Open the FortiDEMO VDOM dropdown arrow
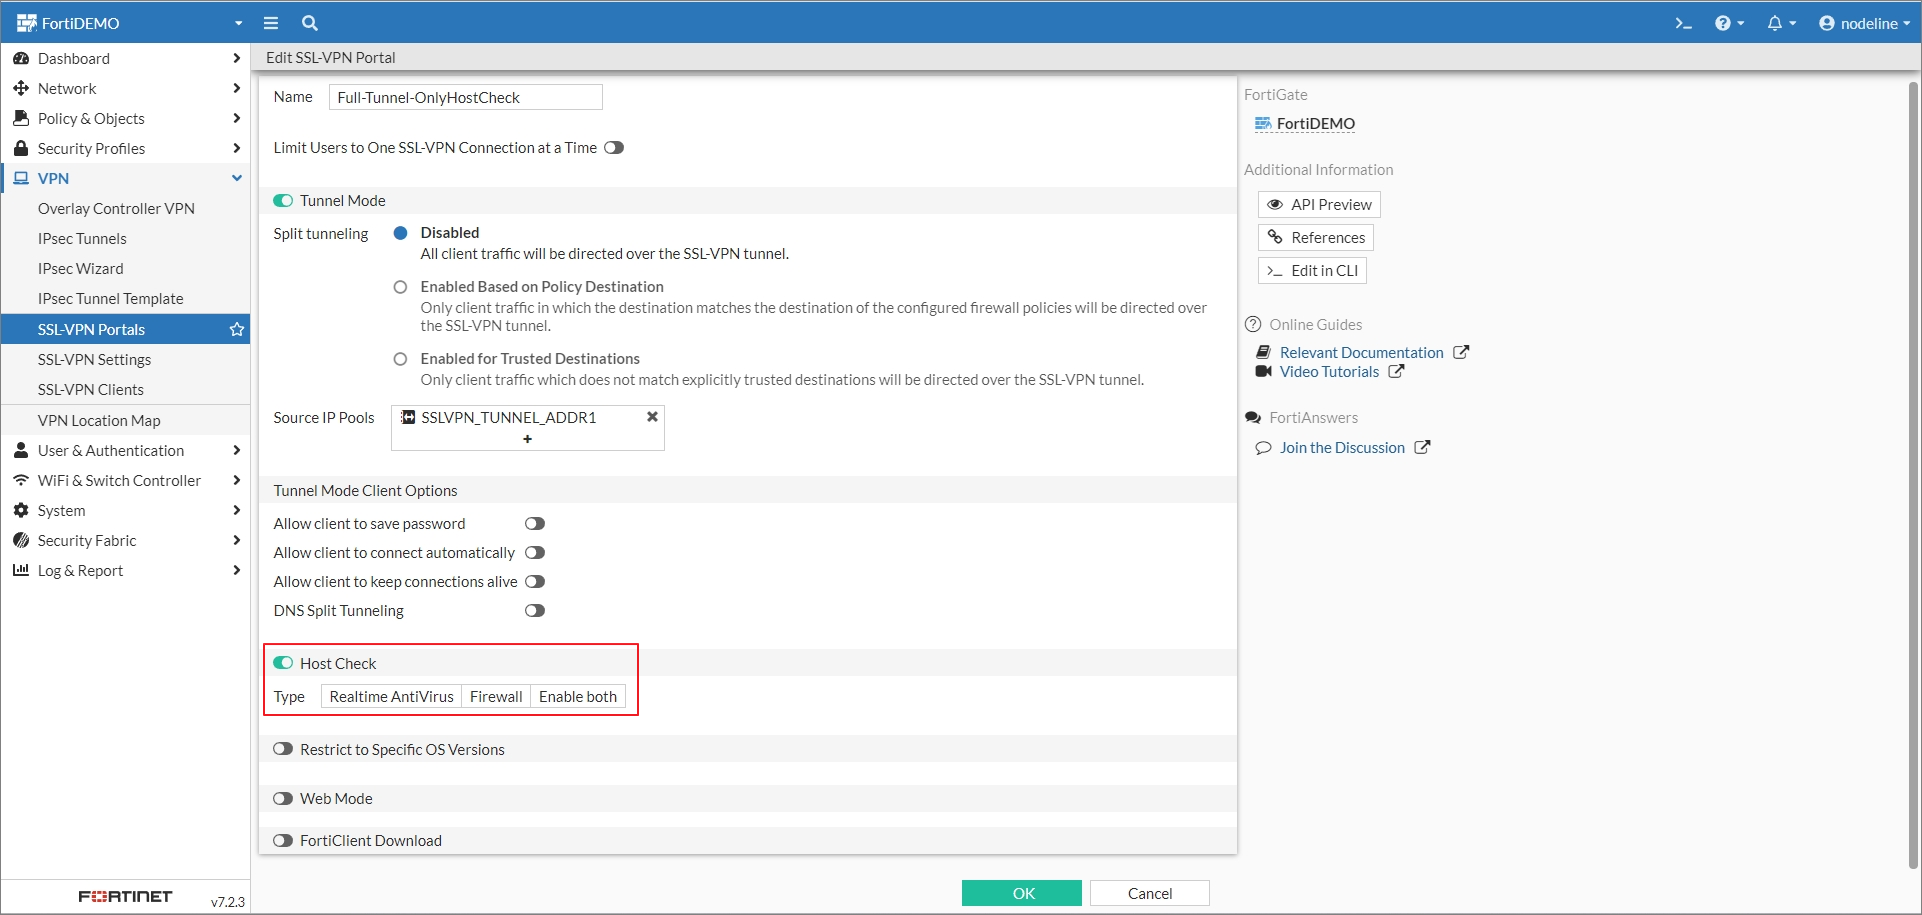This screenshot has height=915, width=1922. [x=238, y=23]
